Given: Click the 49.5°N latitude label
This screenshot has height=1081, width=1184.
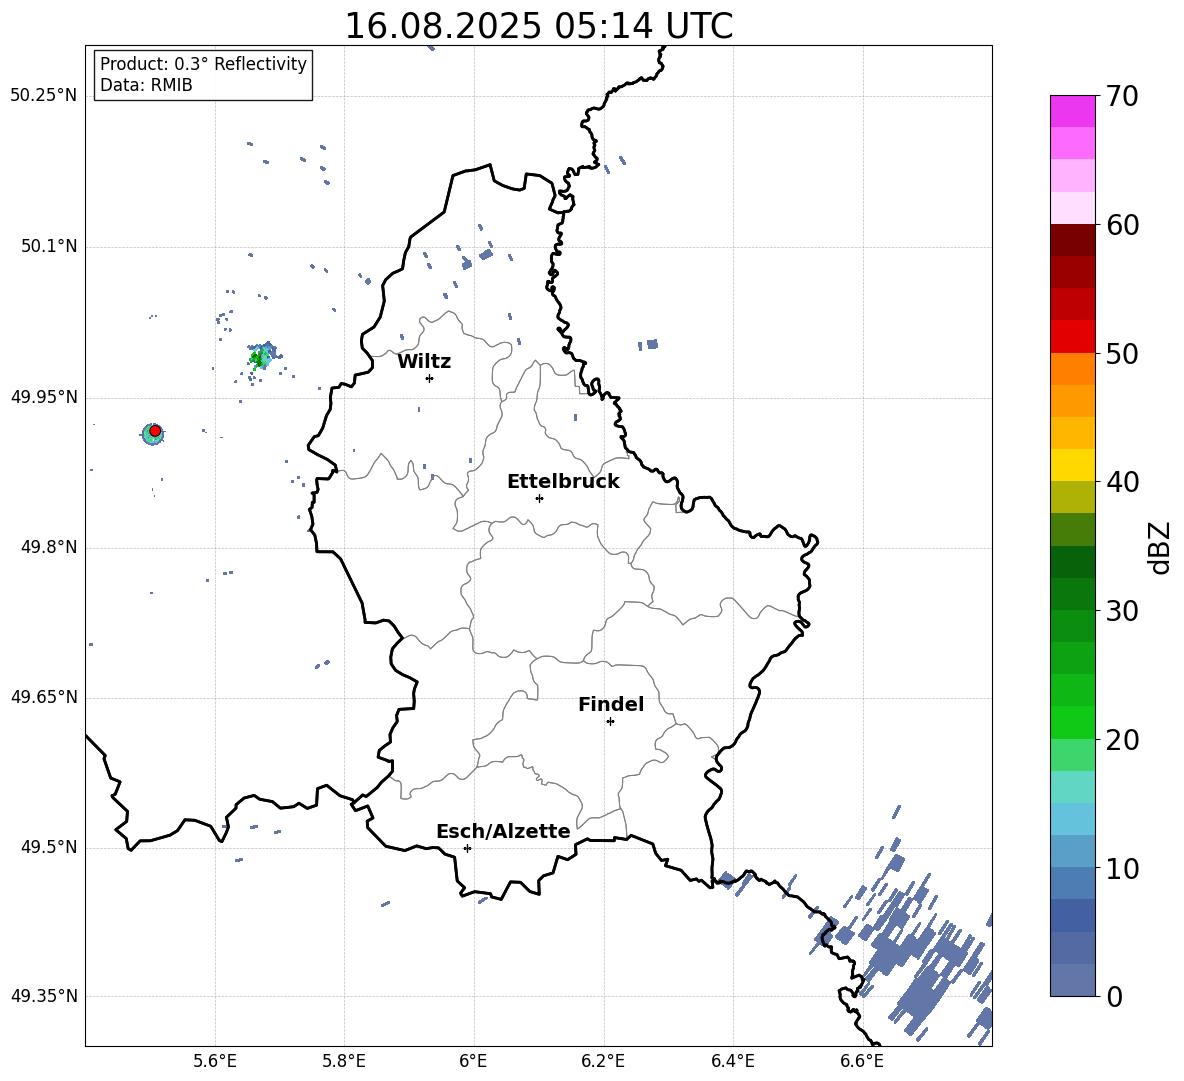Looking at the screenshot, I should 49,847.
